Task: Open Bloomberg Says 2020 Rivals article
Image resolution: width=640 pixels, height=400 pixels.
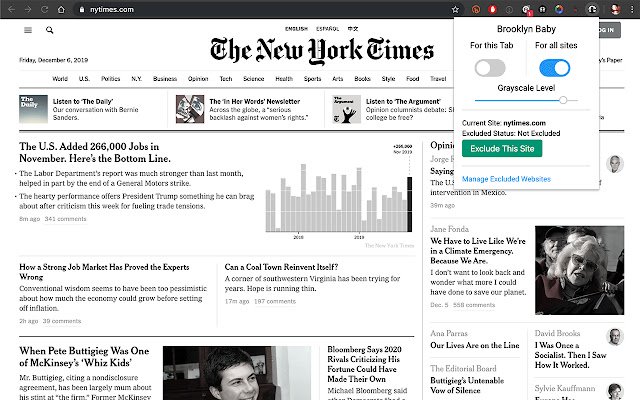Action: tap(364, 364)
